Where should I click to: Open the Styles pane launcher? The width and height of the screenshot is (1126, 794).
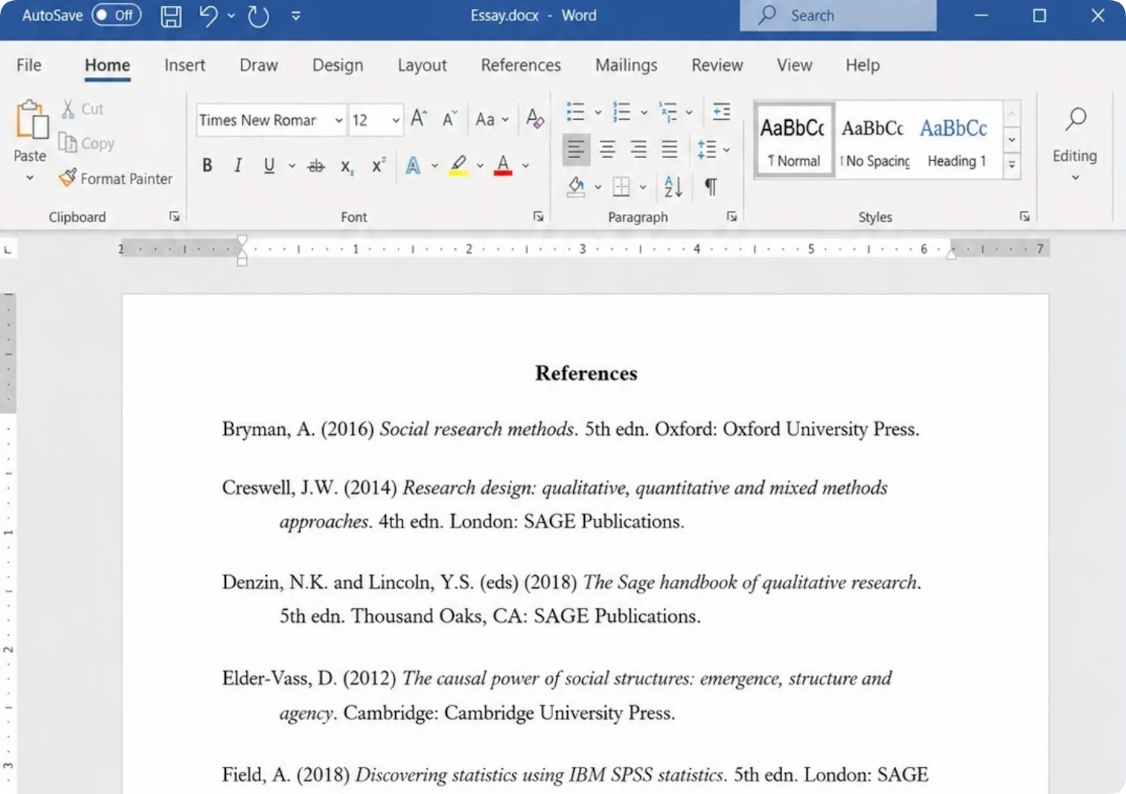click(x=1025, y=216)
